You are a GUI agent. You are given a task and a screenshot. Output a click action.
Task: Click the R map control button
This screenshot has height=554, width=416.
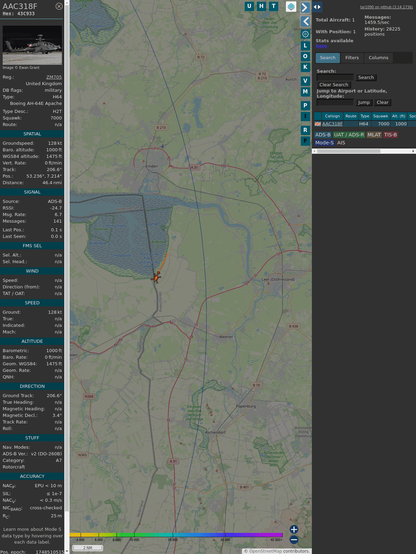coord(305,130)
